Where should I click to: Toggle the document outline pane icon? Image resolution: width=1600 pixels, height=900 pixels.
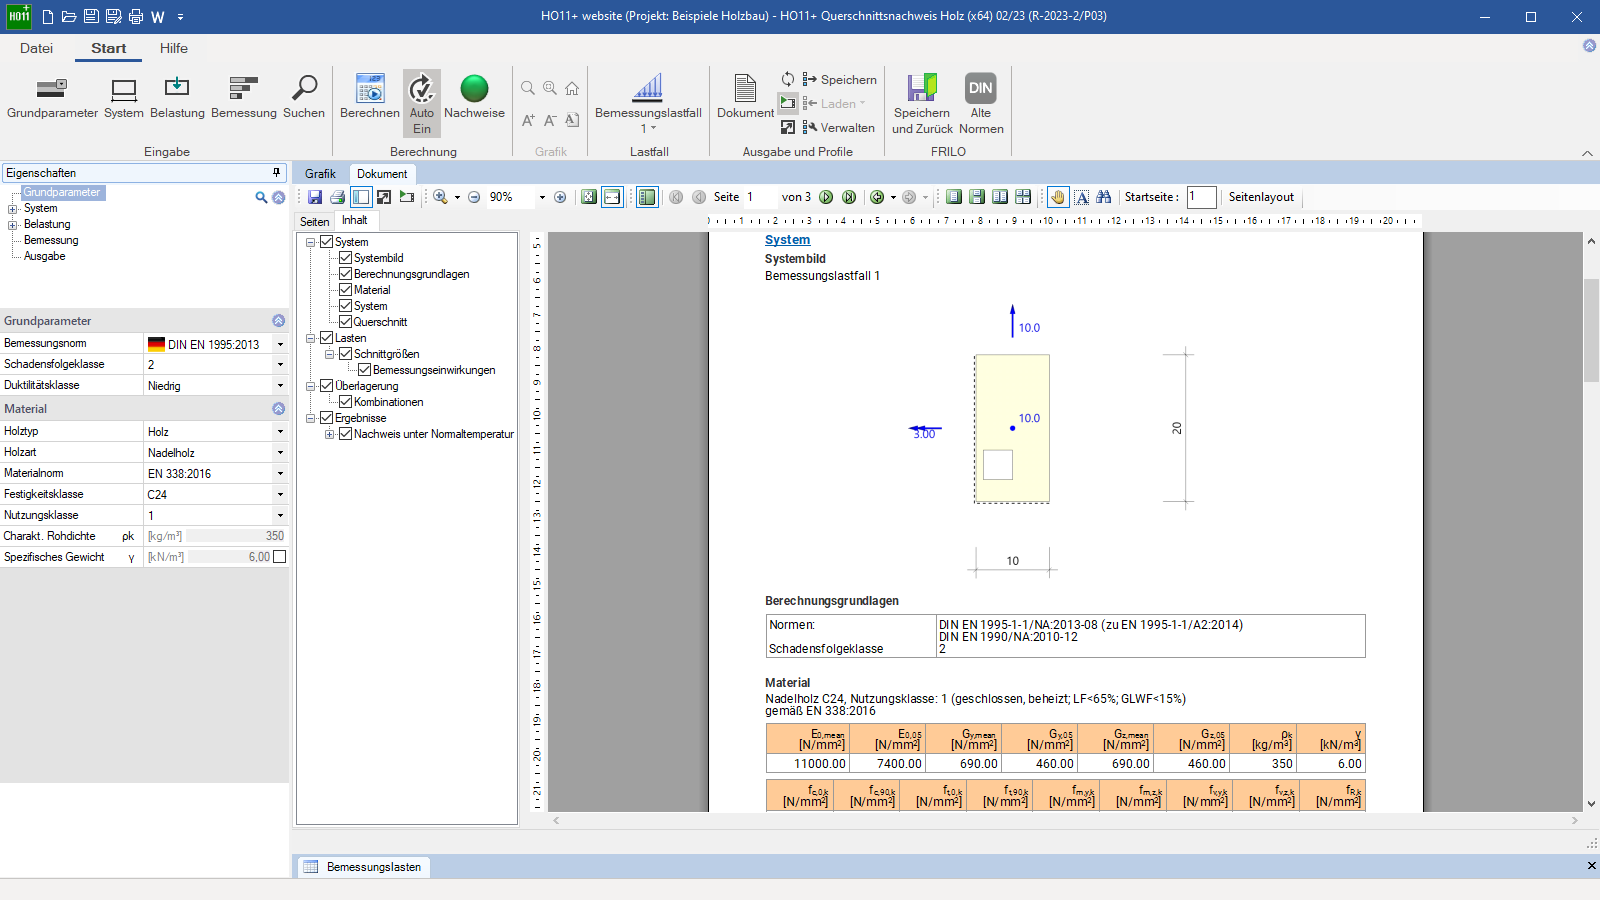click(647, 197)
